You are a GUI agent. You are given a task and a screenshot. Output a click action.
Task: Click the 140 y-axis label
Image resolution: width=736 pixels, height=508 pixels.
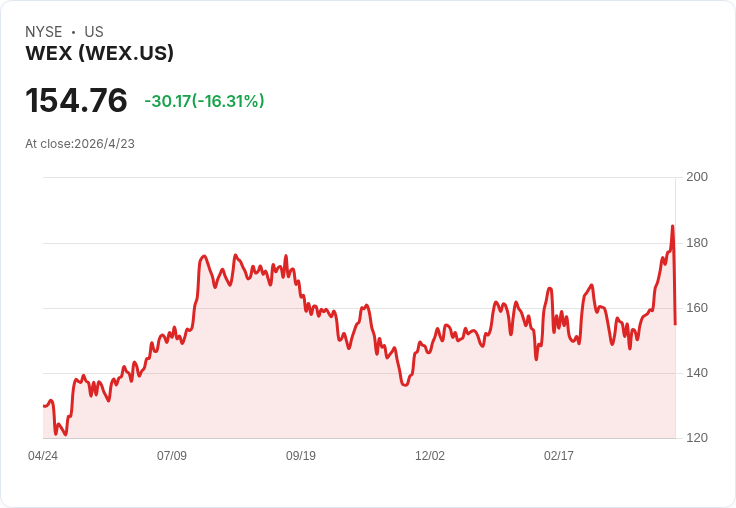point(697,373)
